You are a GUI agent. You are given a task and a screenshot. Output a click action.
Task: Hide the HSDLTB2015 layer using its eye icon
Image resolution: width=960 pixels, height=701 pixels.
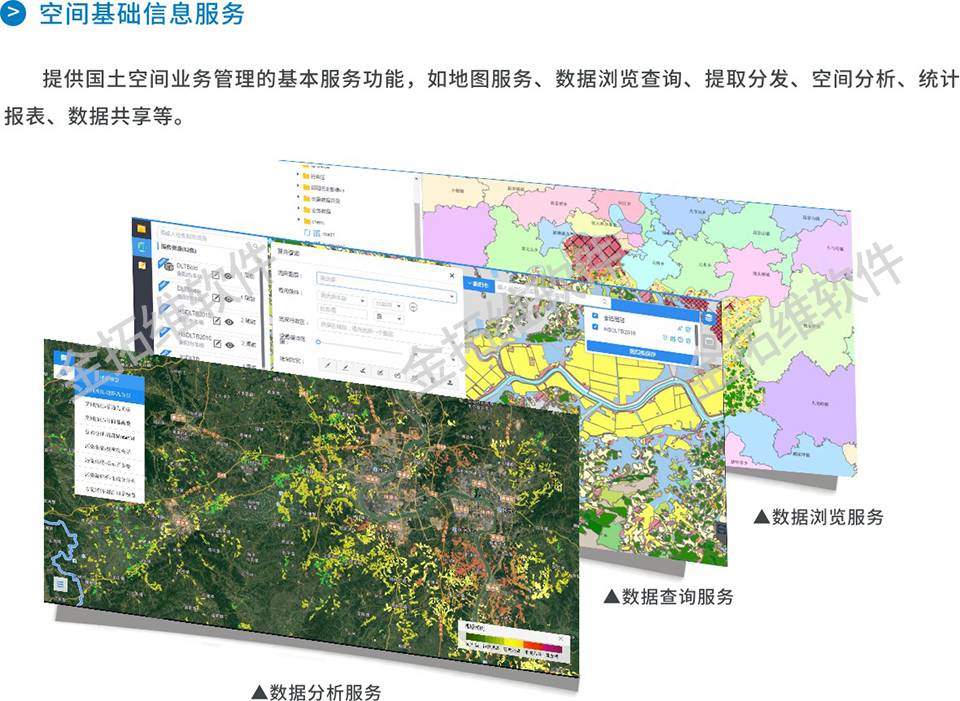tap(229, 322)
